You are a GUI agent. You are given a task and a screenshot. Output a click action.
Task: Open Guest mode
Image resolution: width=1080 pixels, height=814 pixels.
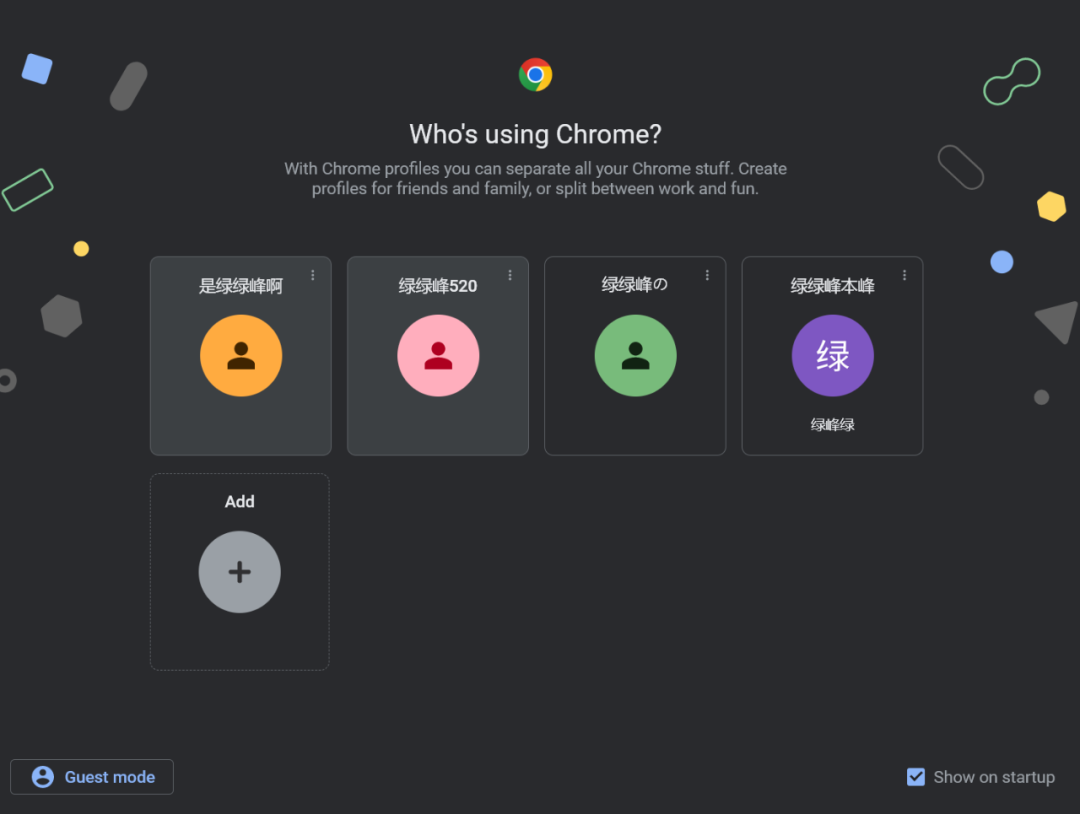[x=109, y=777]
